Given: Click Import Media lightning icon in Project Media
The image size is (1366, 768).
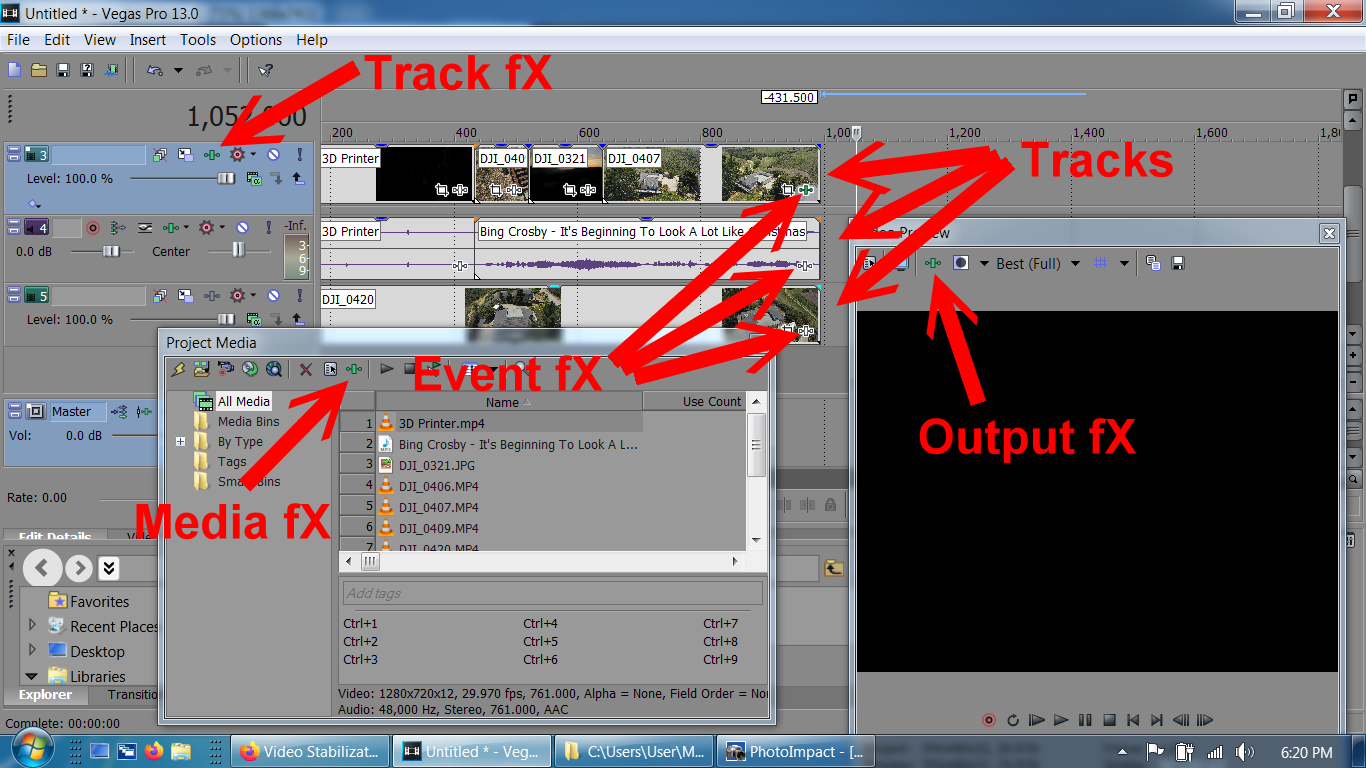Looking at the screenshot, I should click(x=179, y=369).
